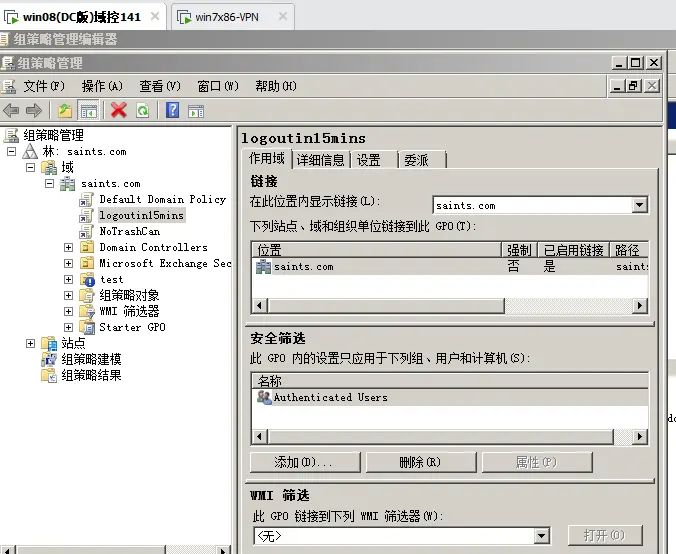This screenshot has width=676, height=554.
Task: Click the 组策略对象 folder icon
Action: tap(87, 295)
